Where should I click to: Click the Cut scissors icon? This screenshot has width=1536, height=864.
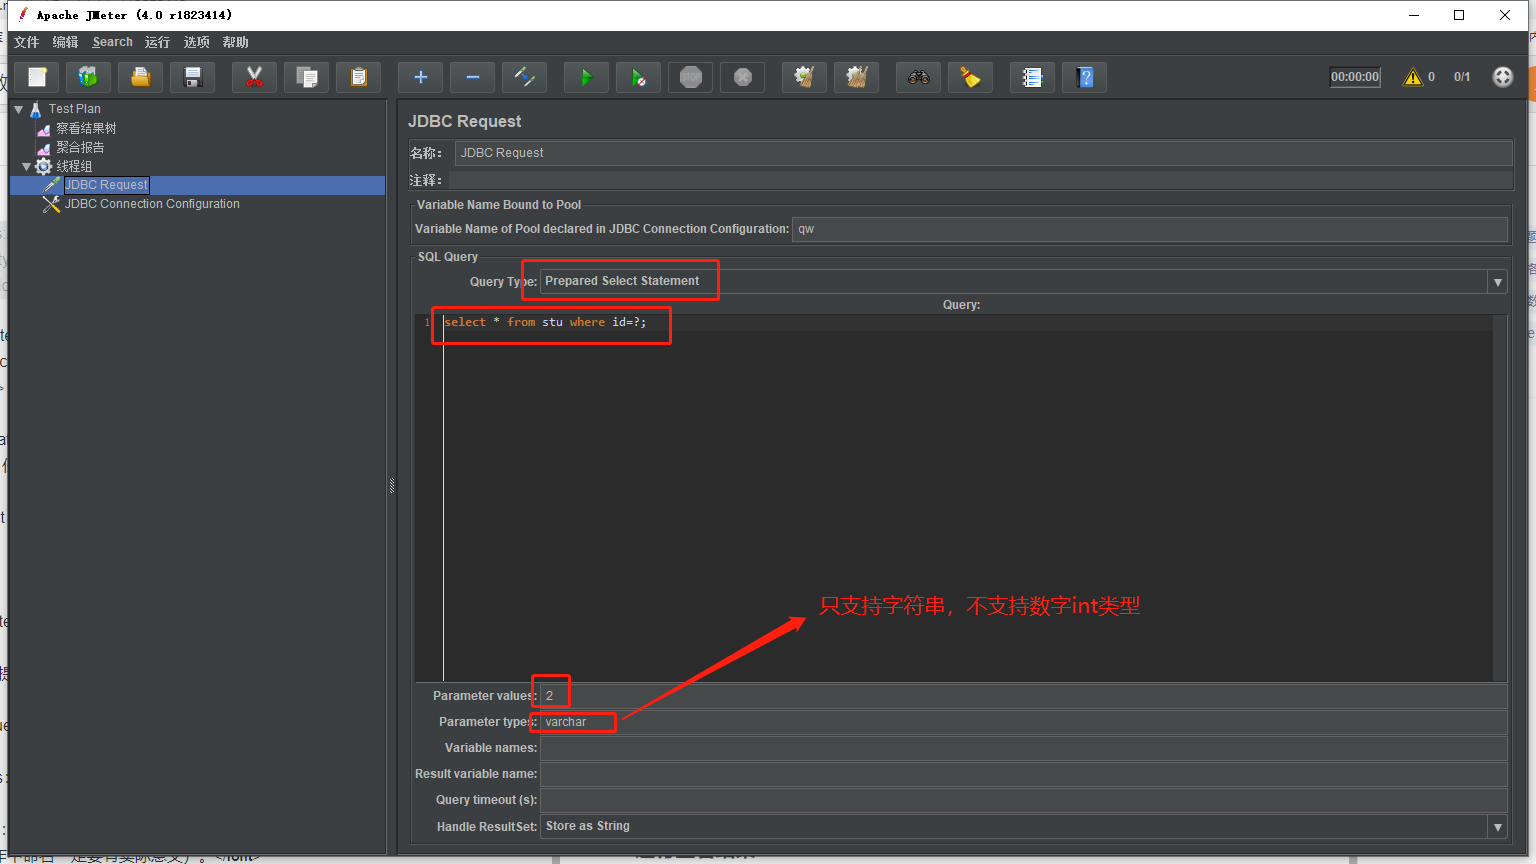coord(255,77)
